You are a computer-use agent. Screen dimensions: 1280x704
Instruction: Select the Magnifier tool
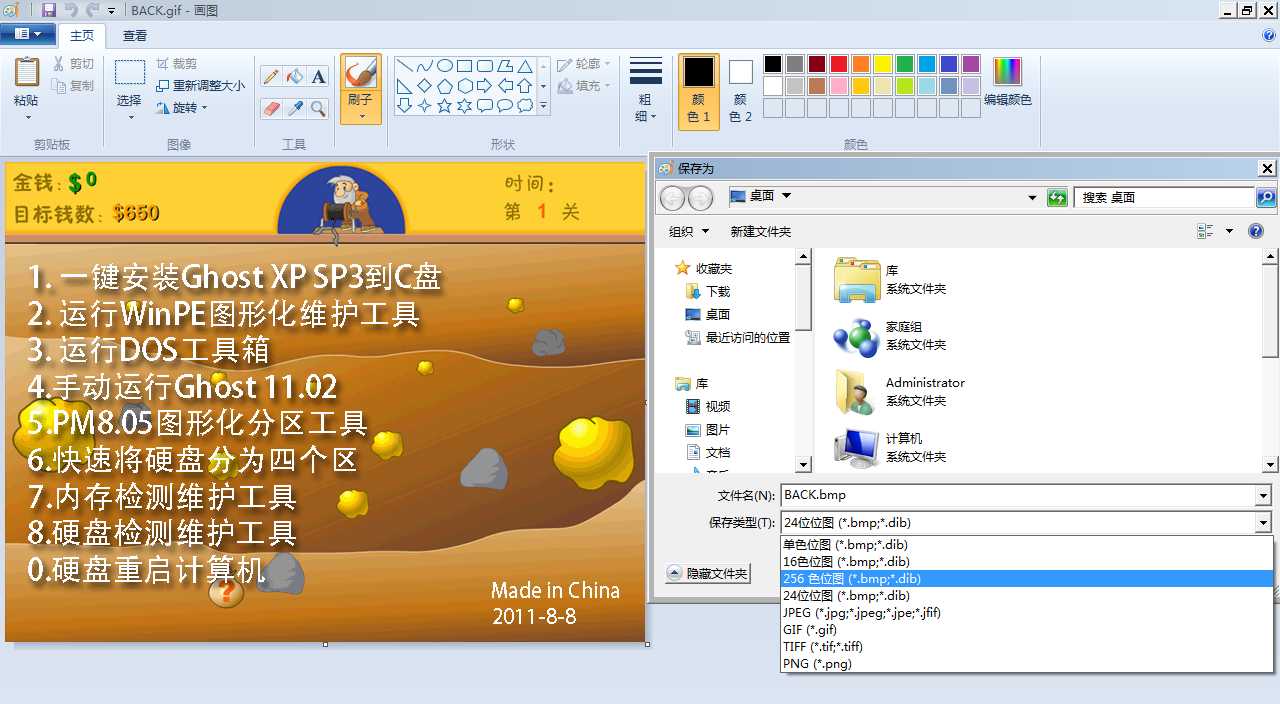317,108
